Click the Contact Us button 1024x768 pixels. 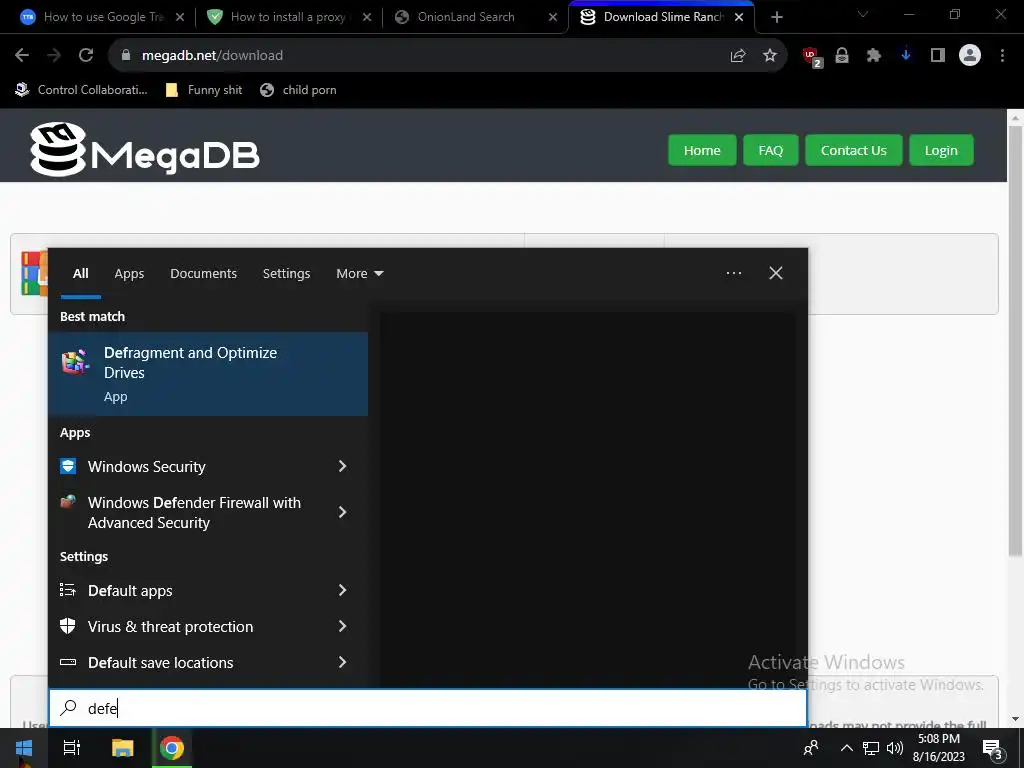pyautogui.click(x=854, y=150)
